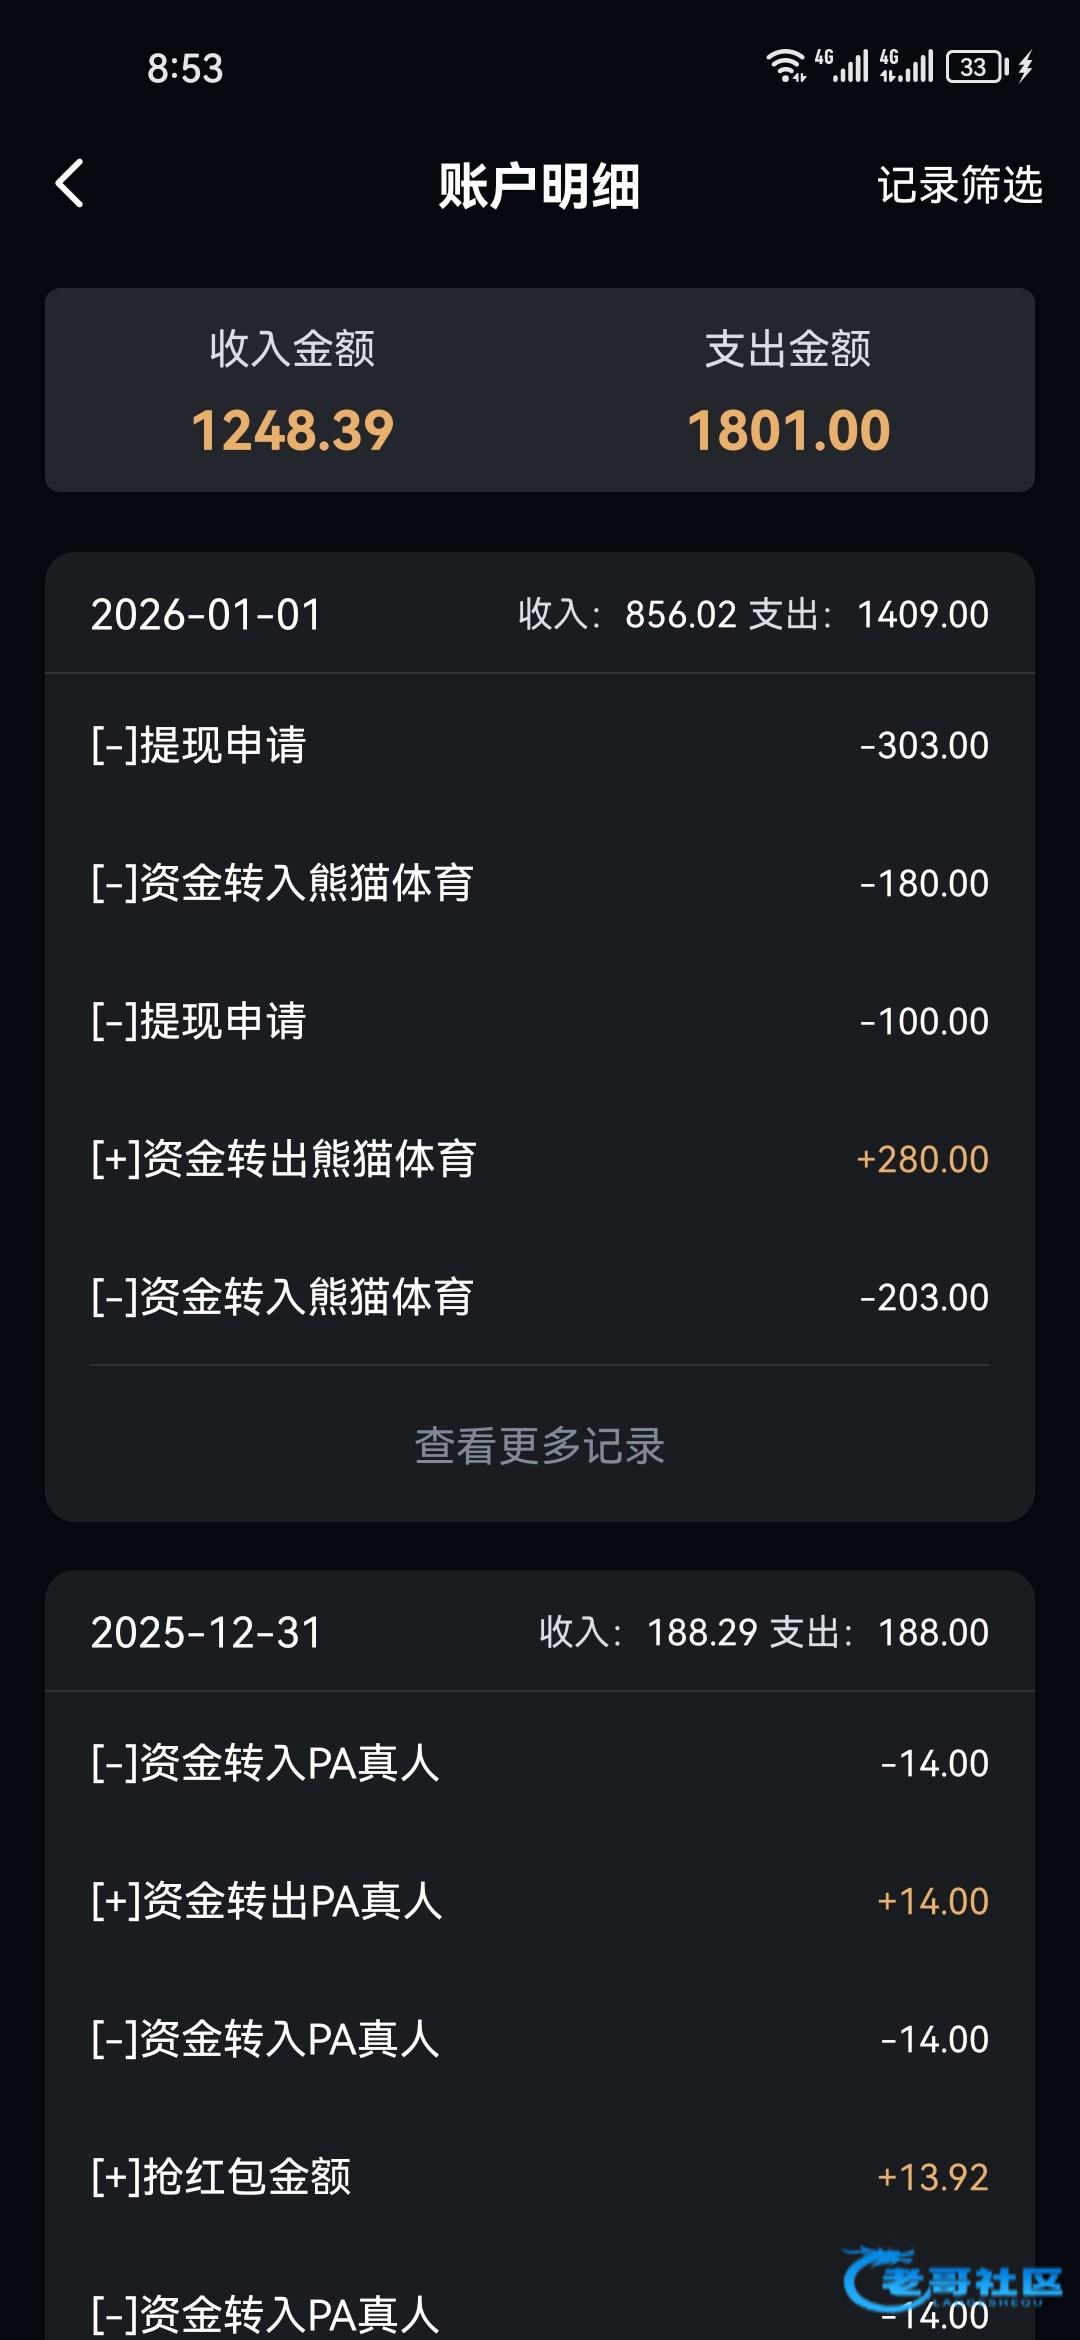
Task: Open the -303.00 提现申请 record
Action: pyautogui.click(x=540, y=745)
